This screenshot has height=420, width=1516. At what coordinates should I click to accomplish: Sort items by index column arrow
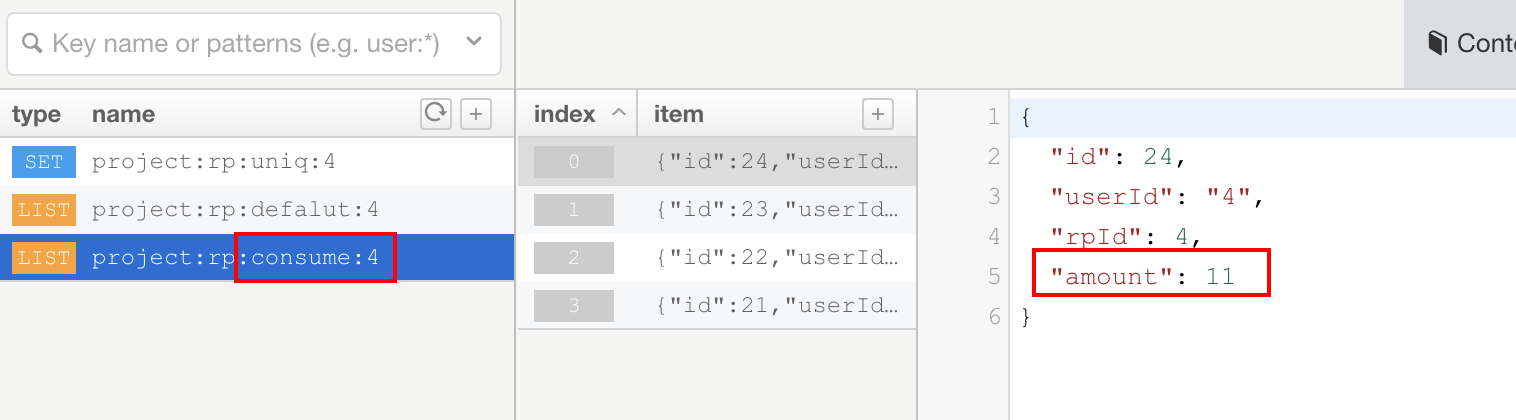tap(619, 114)
